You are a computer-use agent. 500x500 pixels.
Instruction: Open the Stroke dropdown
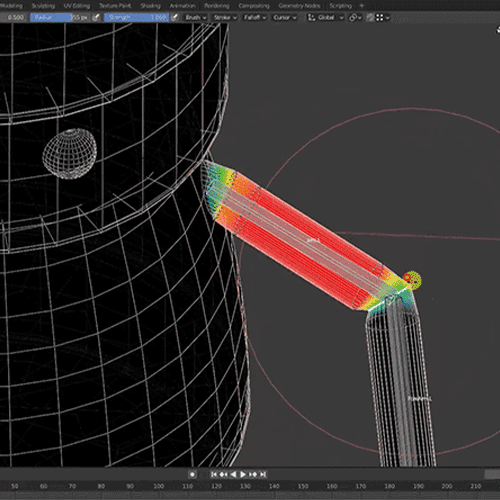point(225,17)
